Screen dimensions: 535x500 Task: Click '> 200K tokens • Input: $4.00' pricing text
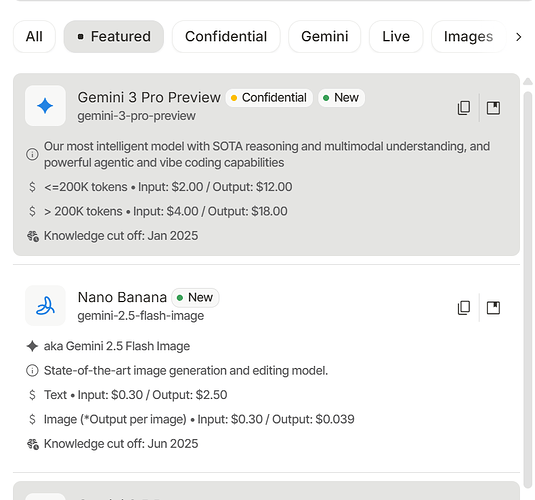tap(166, 211)
